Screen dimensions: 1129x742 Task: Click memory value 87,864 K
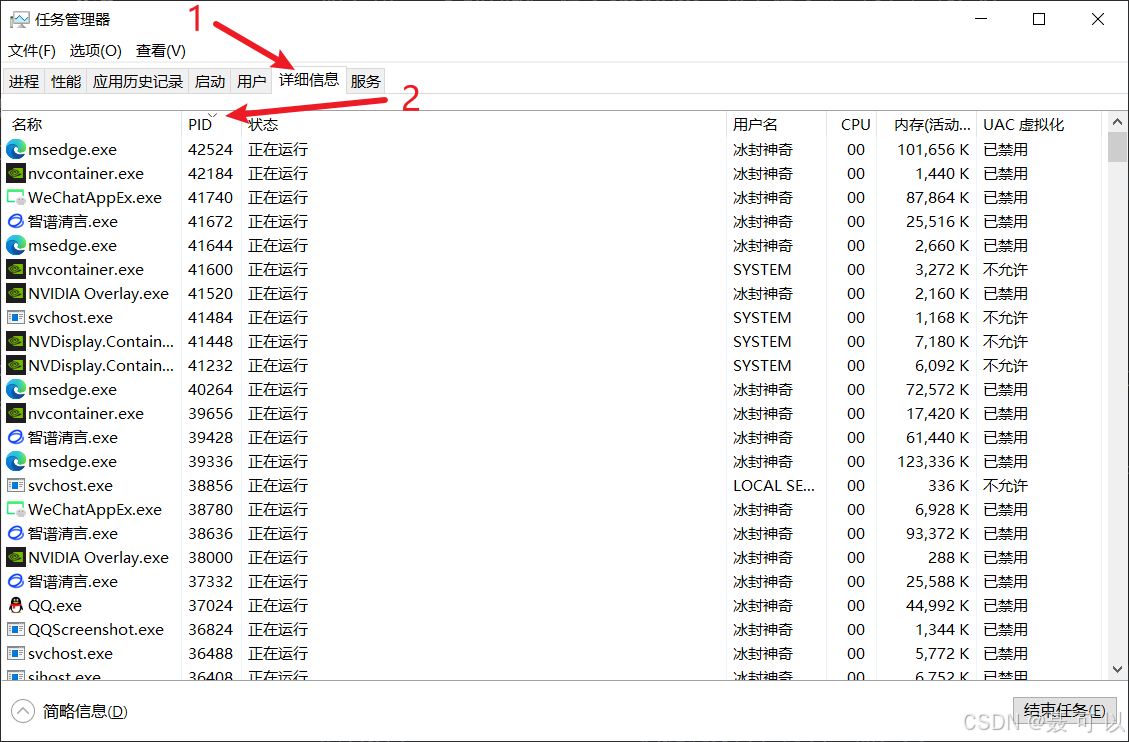[x=937, y=197]
